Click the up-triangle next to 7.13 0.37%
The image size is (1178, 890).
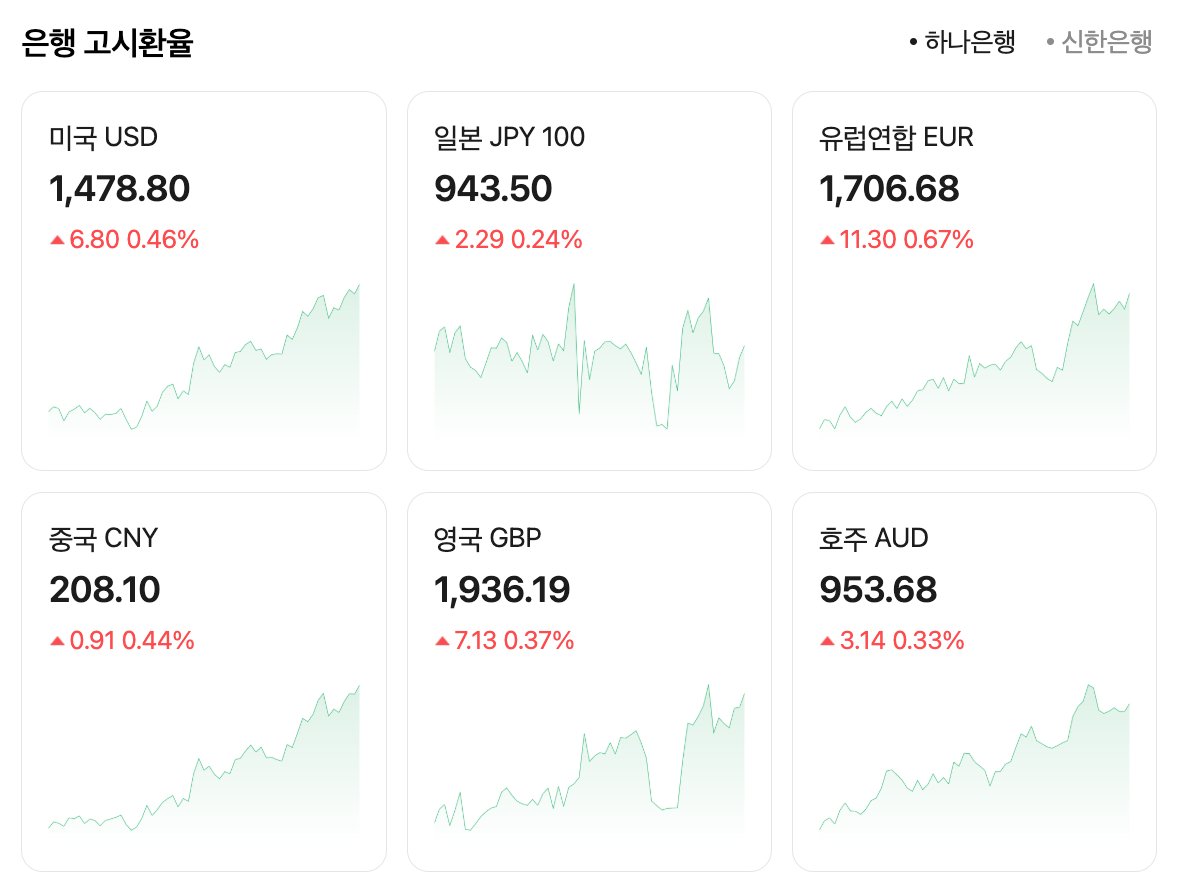point(442,641)
